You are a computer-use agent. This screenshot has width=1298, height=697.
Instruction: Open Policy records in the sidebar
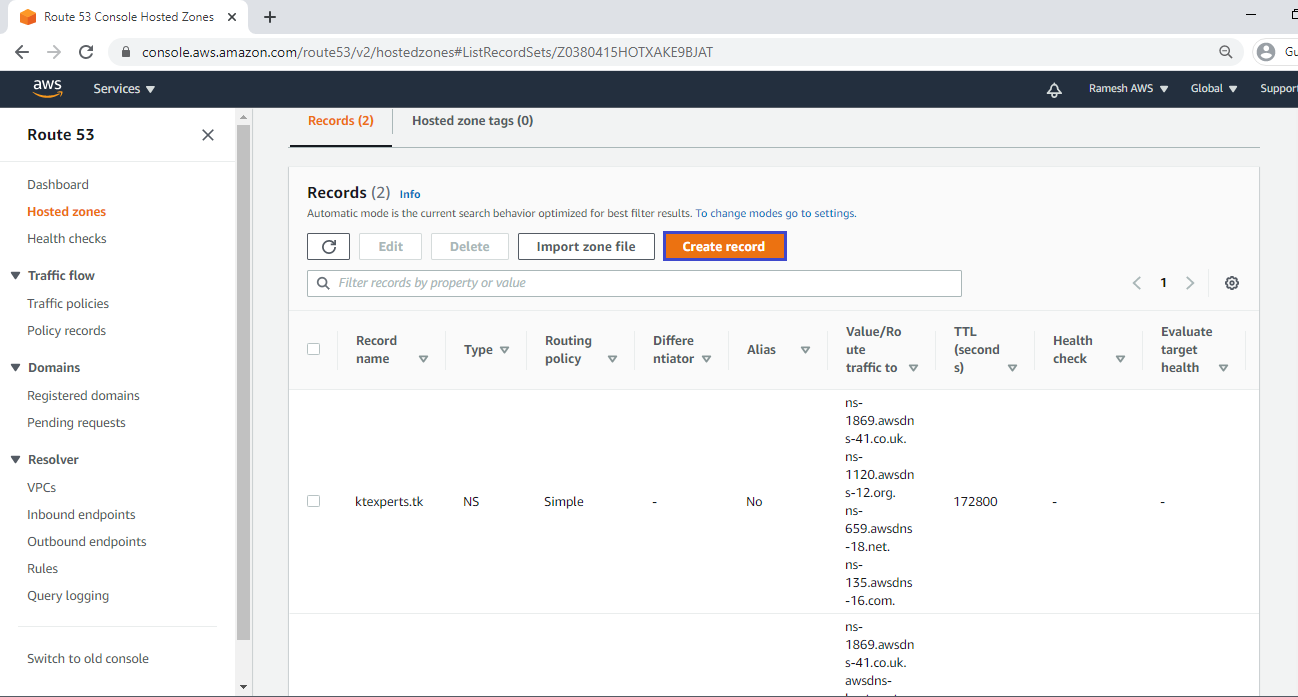coord(66,331)
